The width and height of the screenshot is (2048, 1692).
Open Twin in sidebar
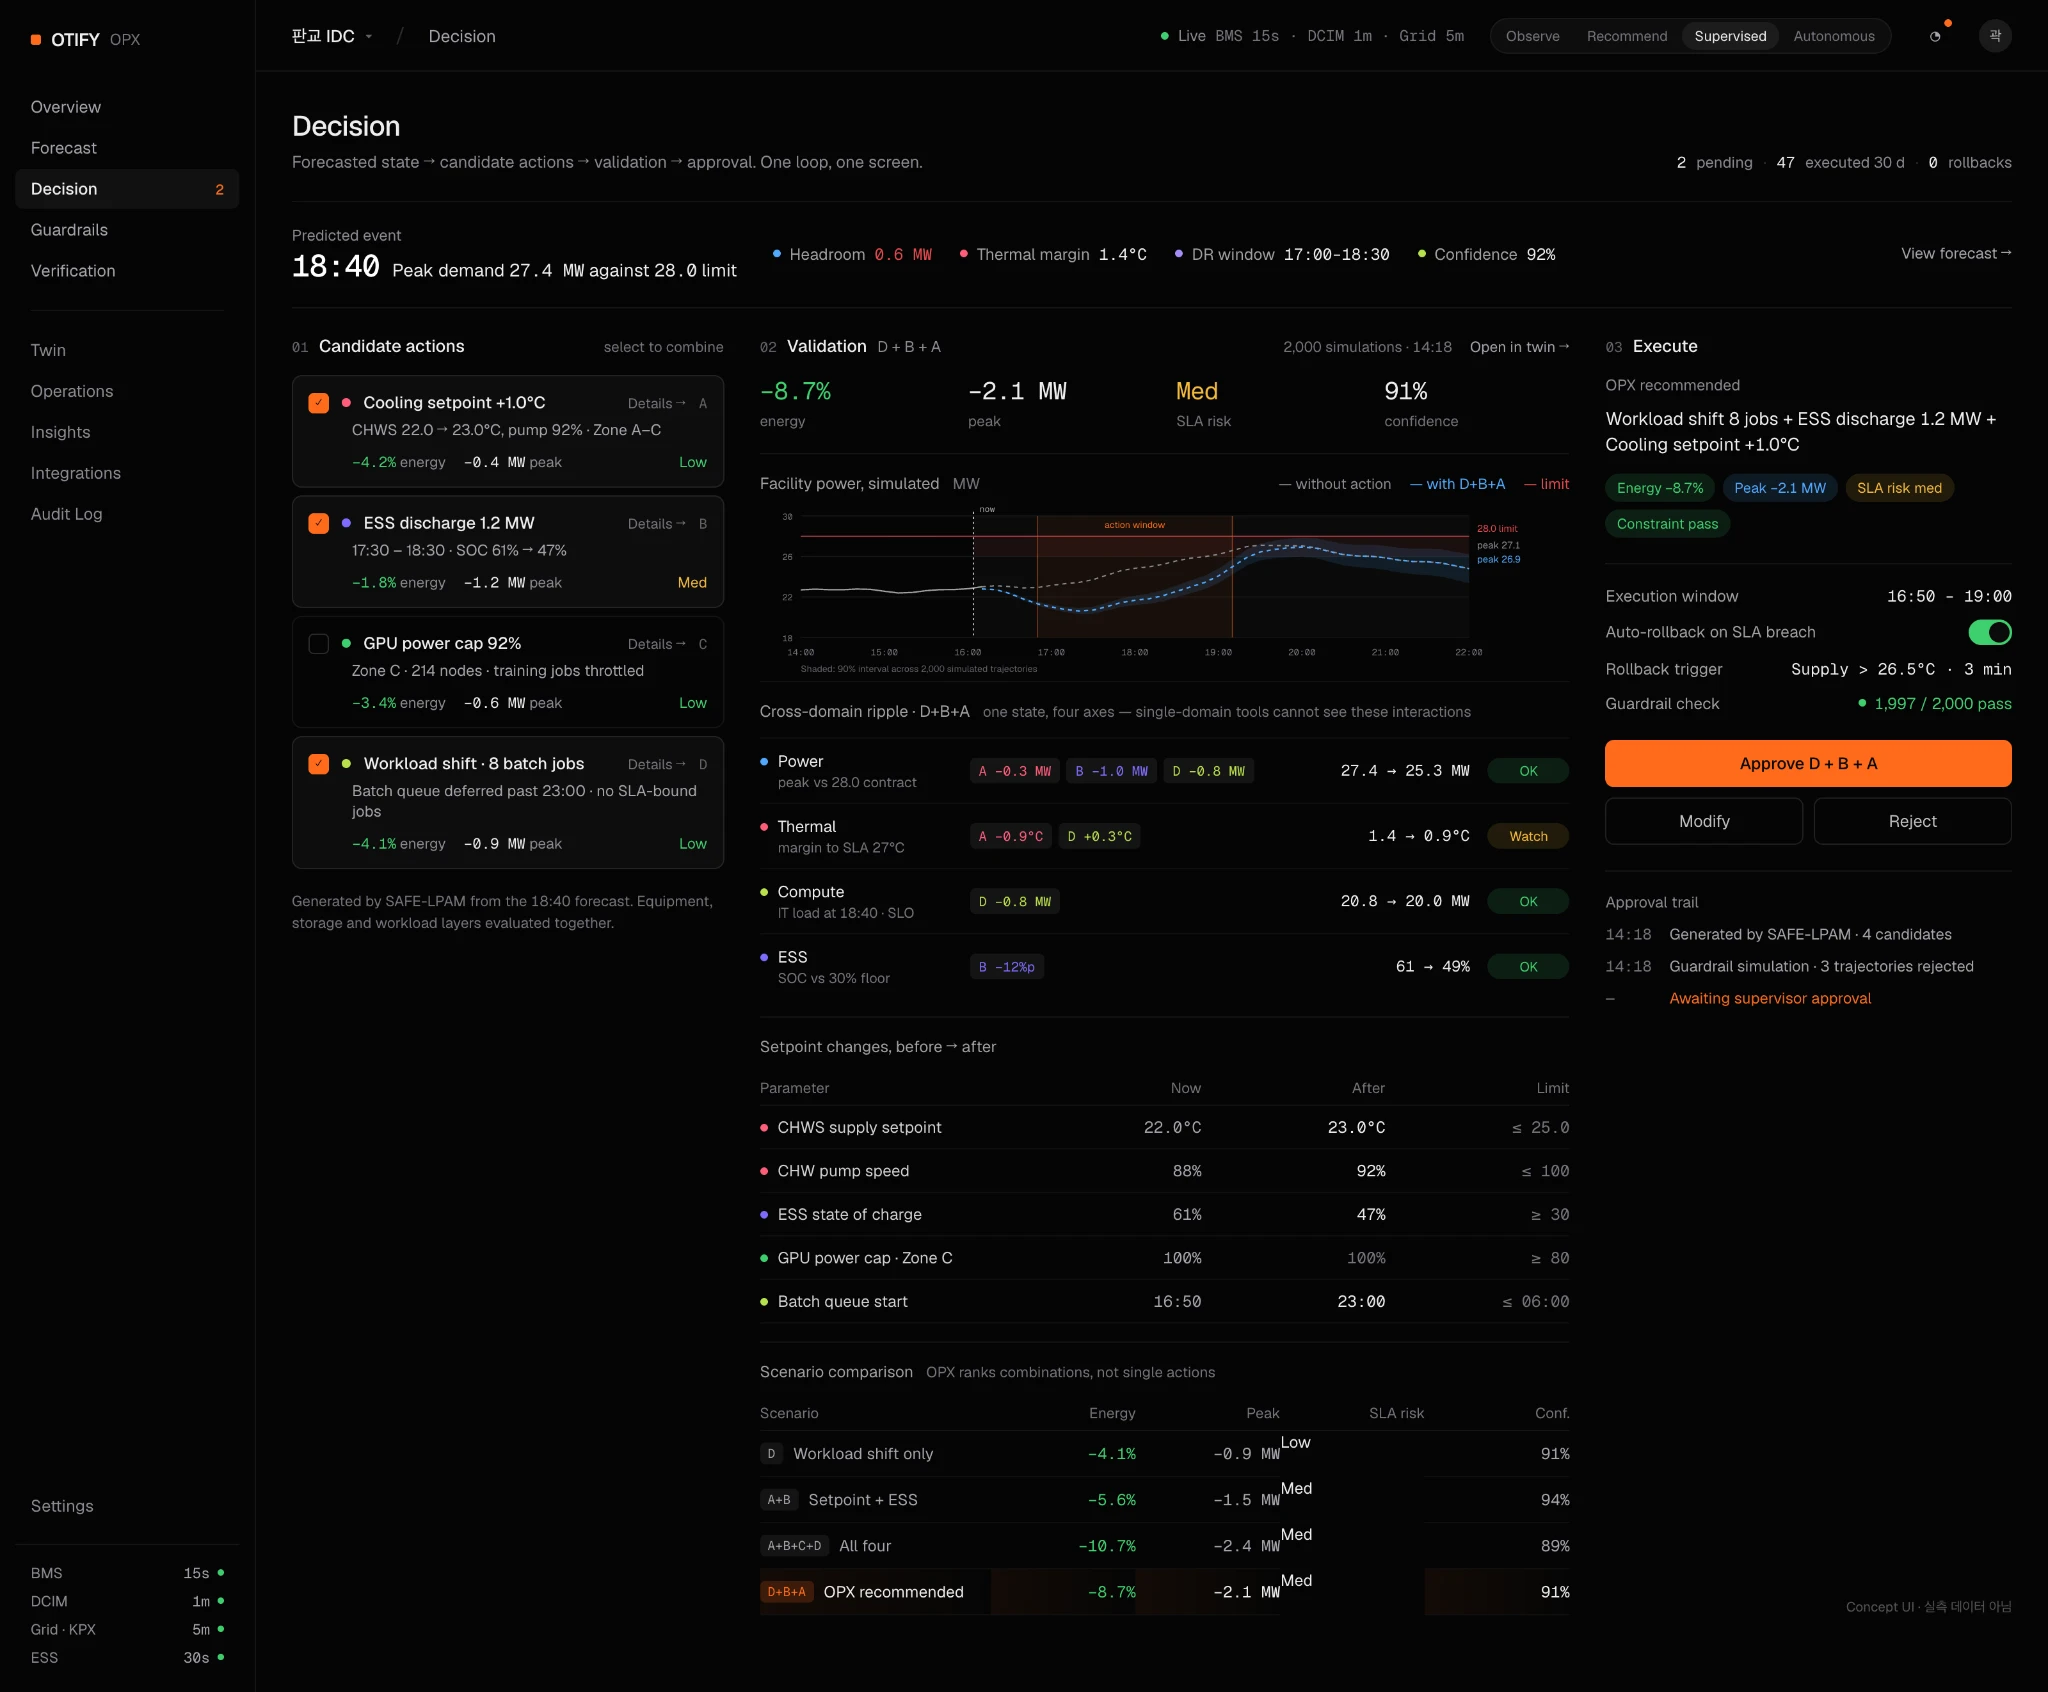coord(127,350)
